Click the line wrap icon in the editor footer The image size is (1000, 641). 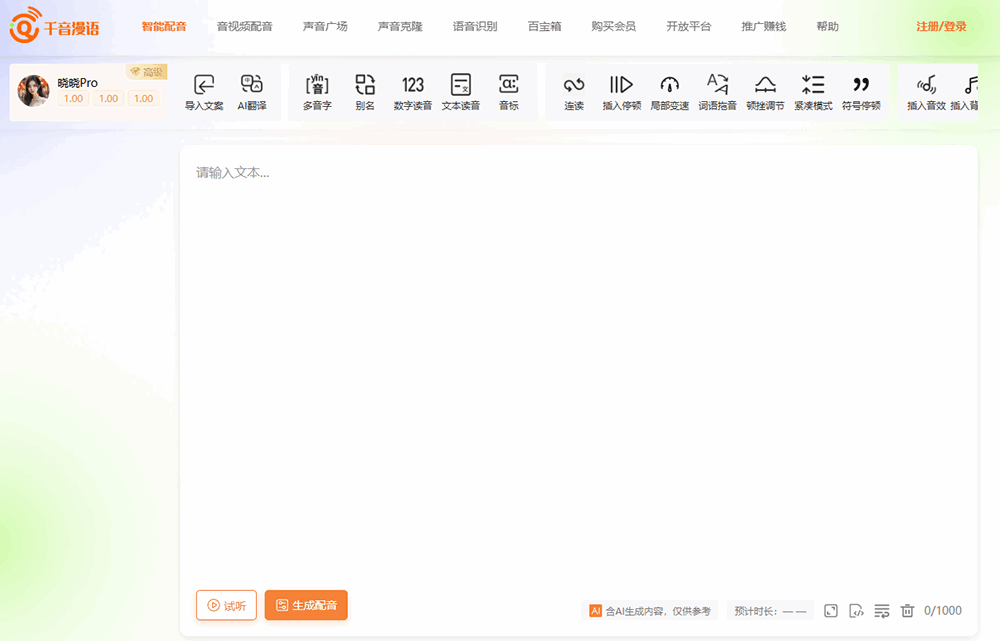pyautogui.click(x=881, y=610)
